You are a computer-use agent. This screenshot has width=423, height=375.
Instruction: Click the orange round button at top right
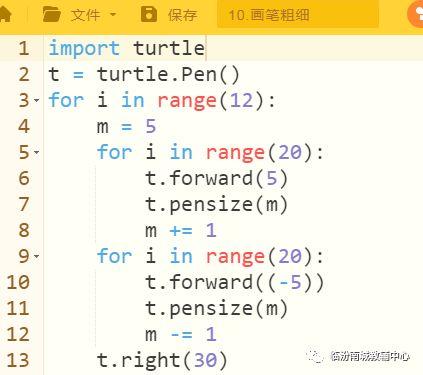click(416, 14)
